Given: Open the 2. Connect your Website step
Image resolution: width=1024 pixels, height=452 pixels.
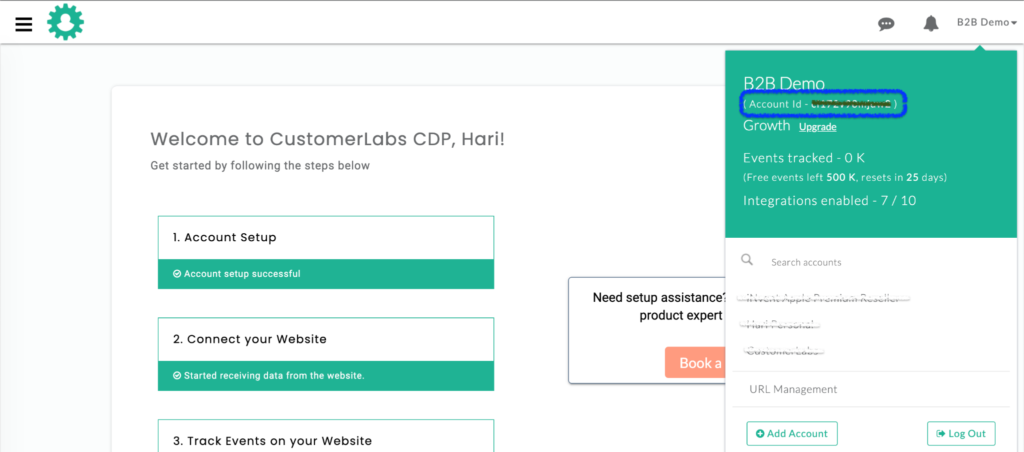Looking at the screenshot, I should point(326,340).
